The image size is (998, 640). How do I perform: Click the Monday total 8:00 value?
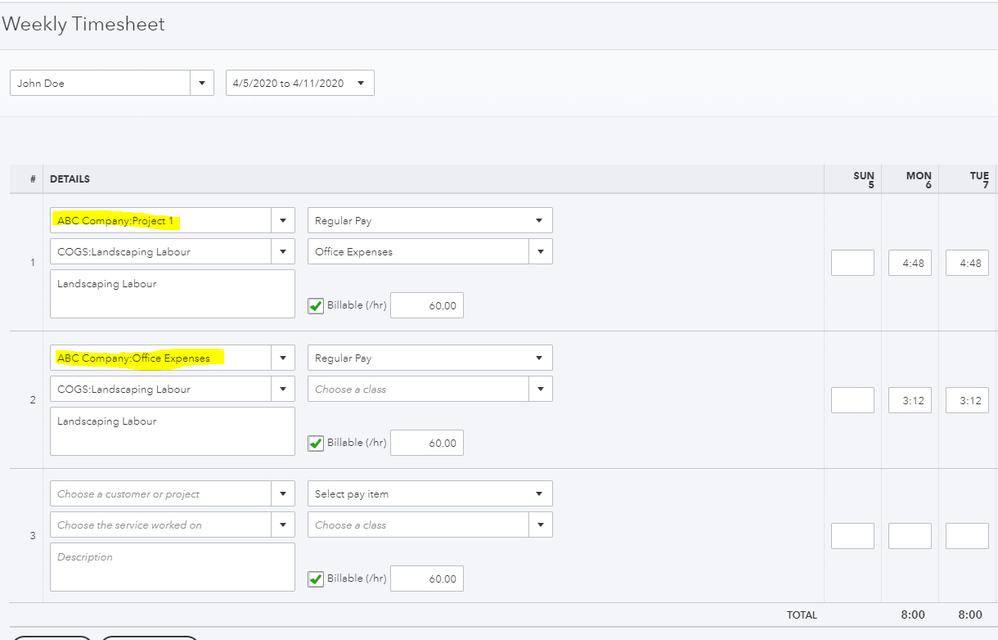[x=913, y=615]
